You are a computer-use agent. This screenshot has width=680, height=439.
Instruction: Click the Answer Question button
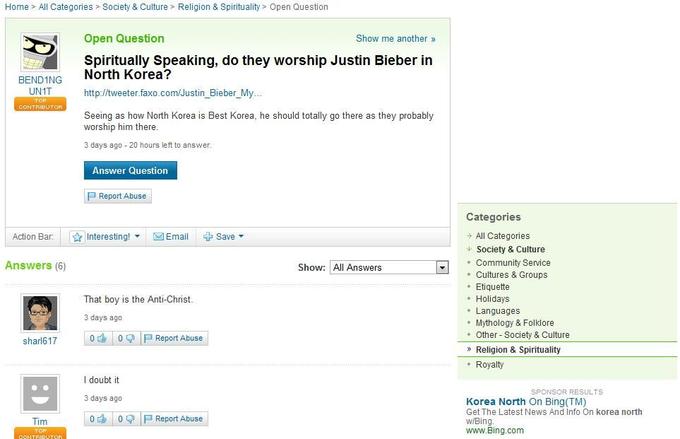click(x=130, y=170)
